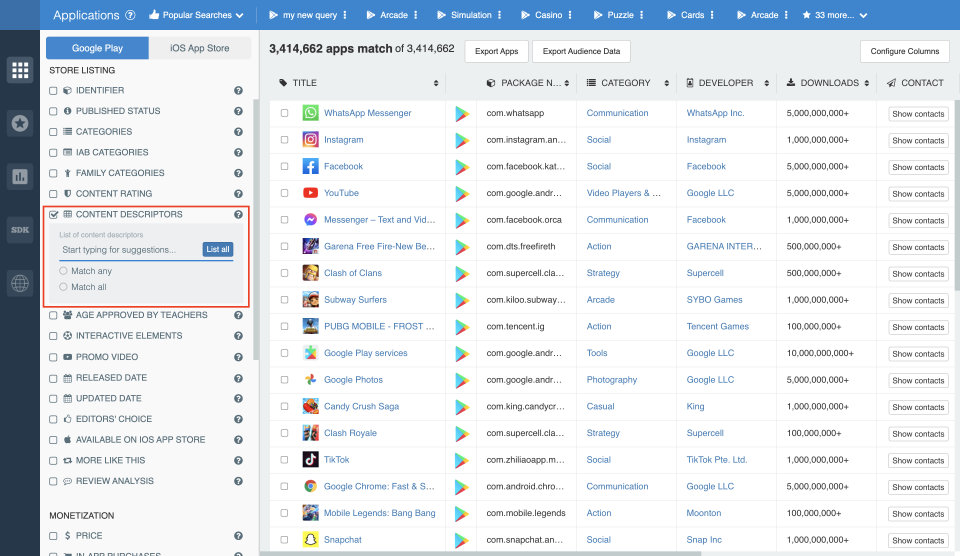Open the SDK icon in left sidebar
960x556 pixels.
click(20, 230)
